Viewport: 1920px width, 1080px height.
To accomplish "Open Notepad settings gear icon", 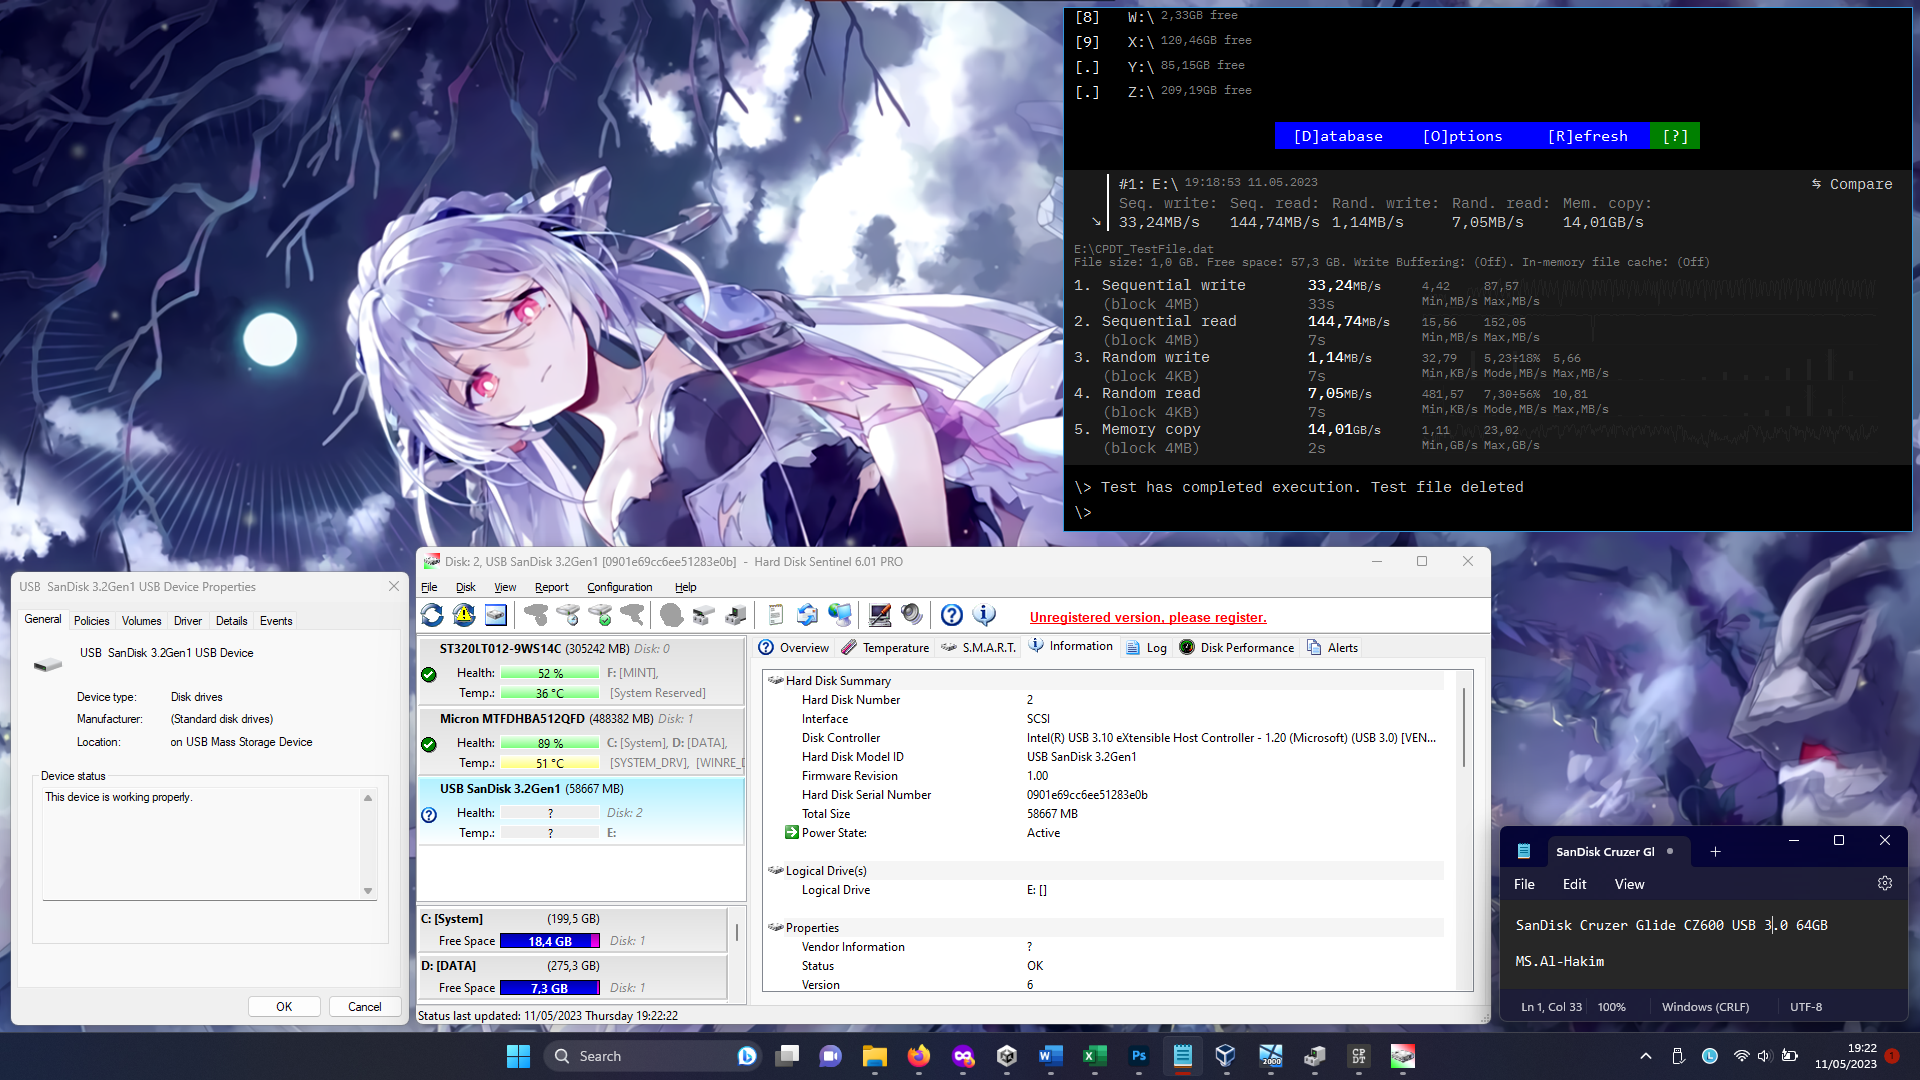I will point(1885,883).
